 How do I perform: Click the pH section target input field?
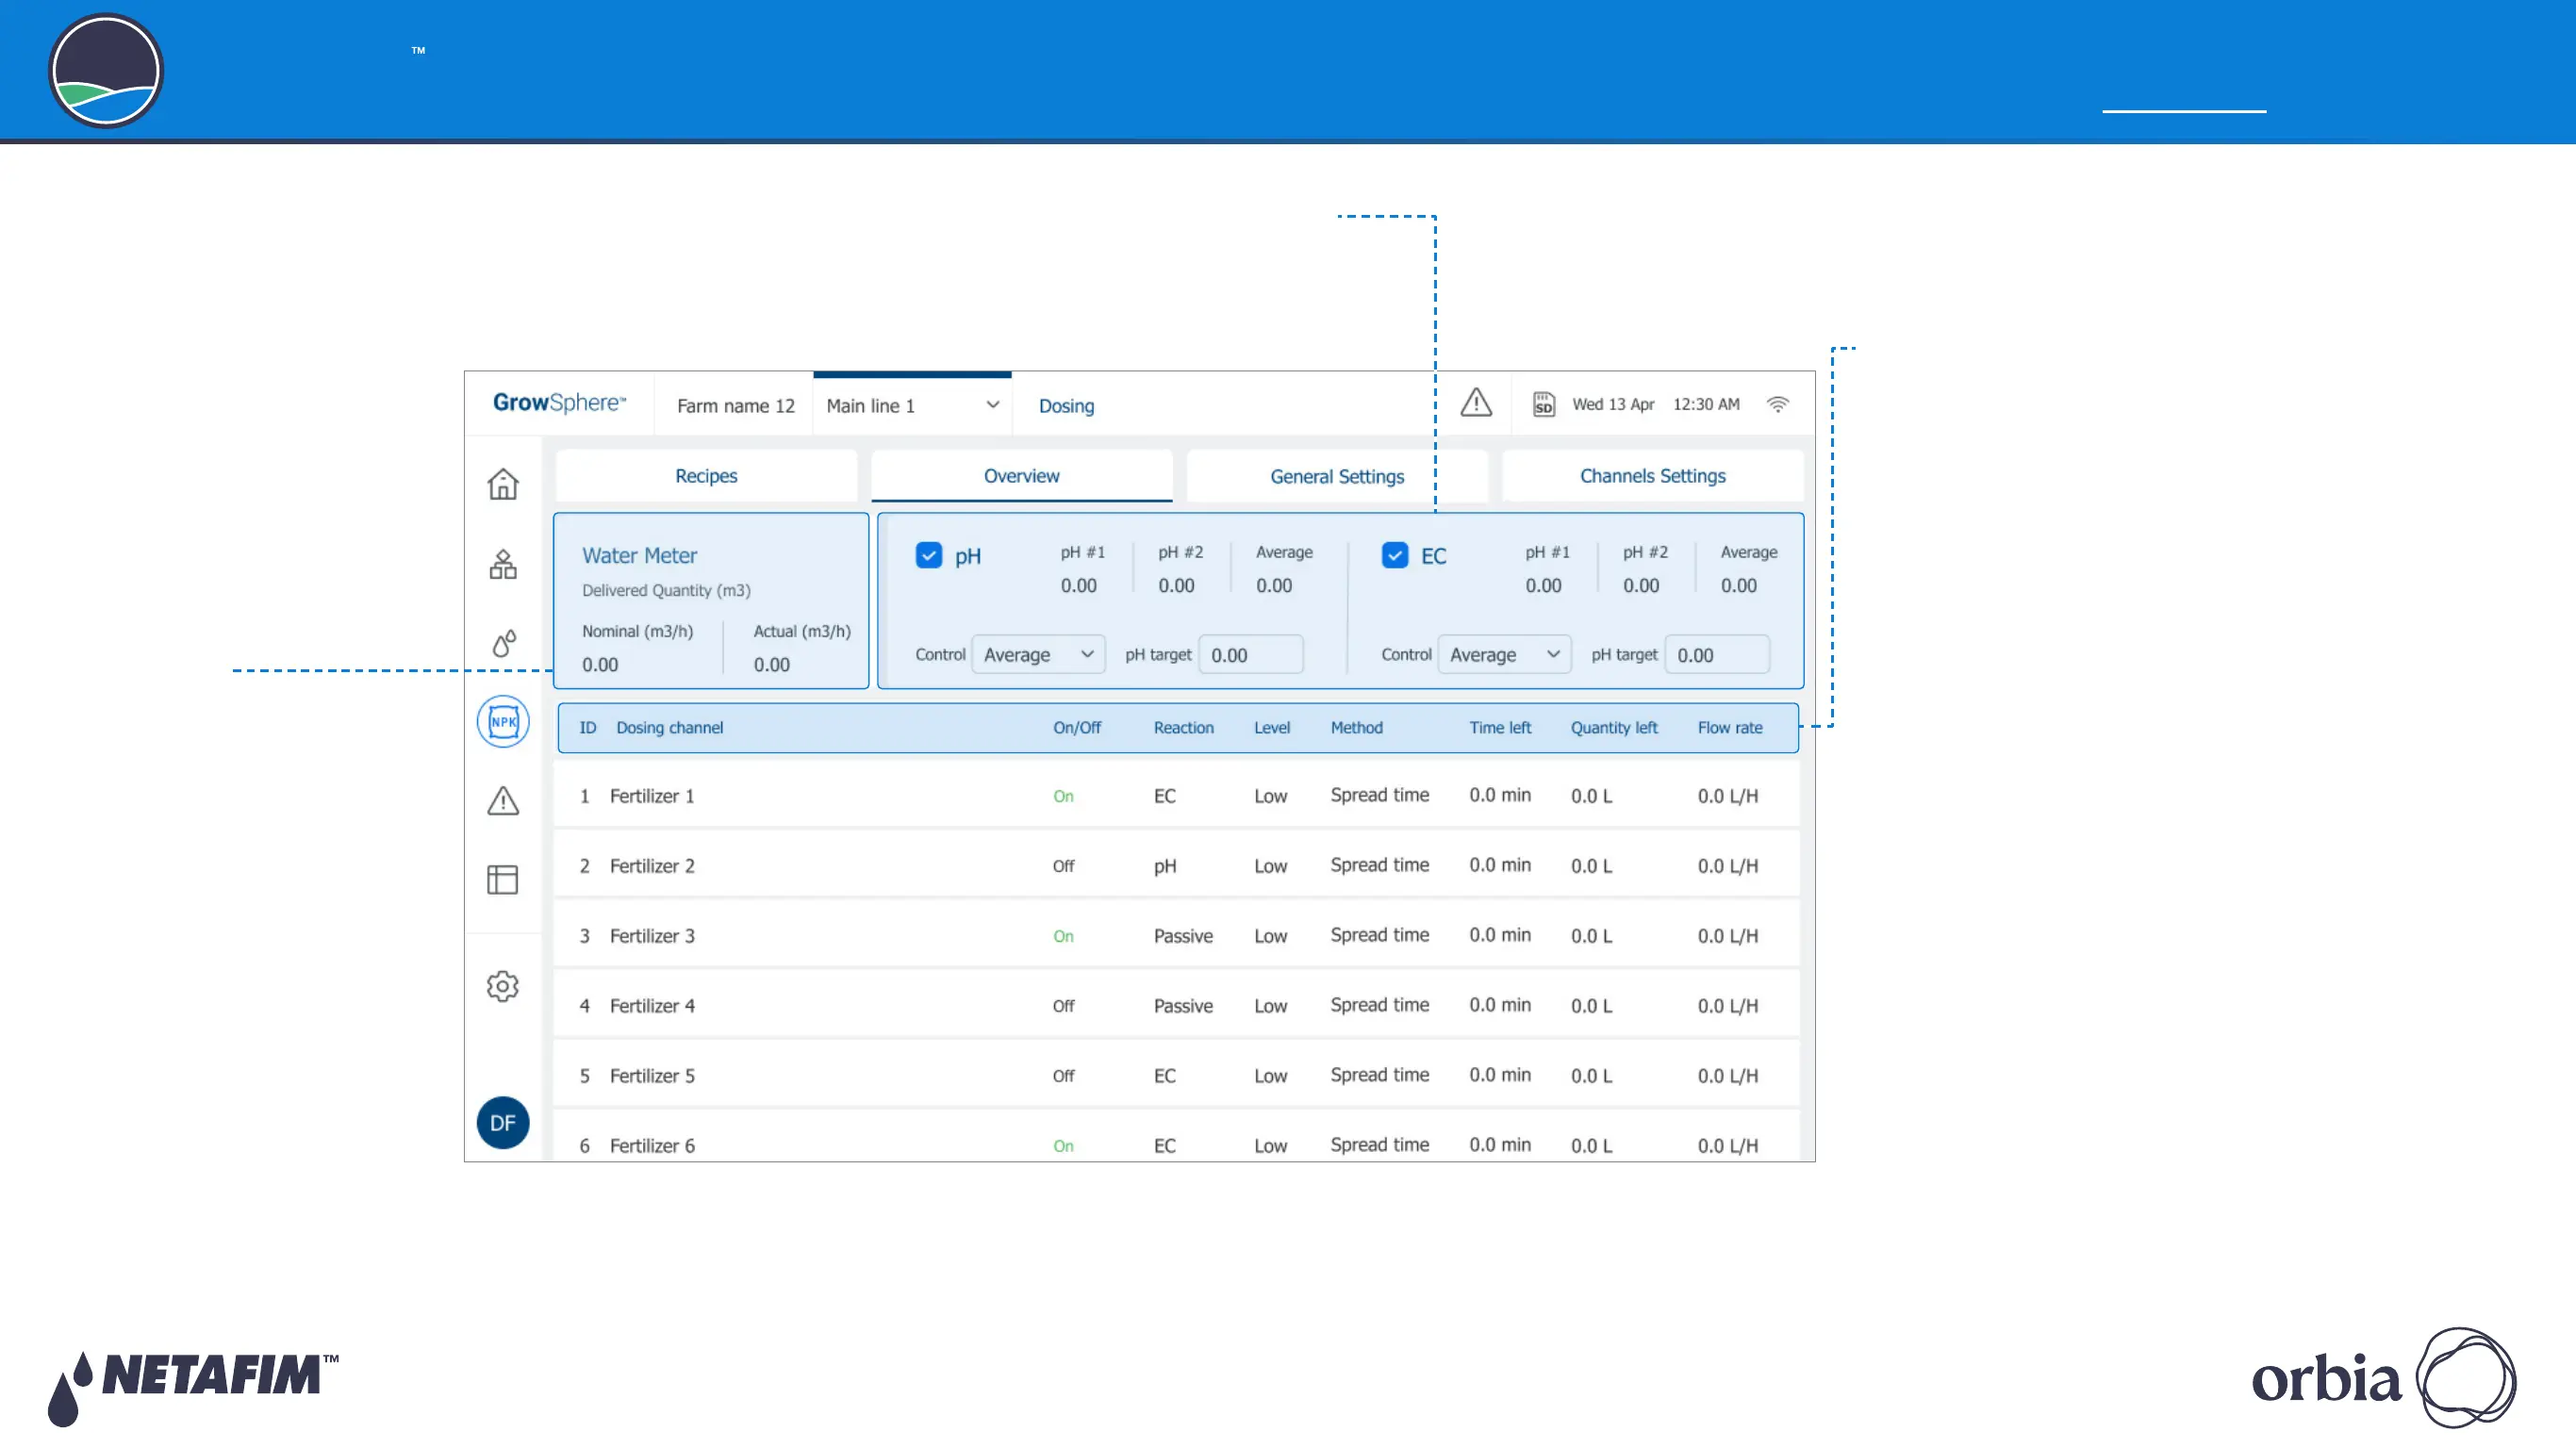tap(1251, 655)
